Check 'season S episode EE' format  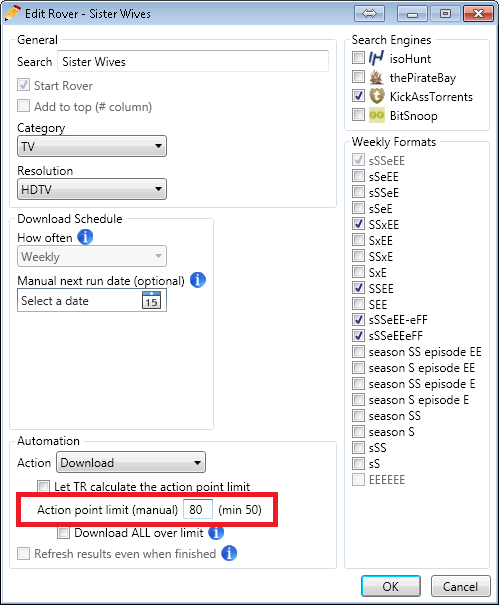click(x=358, y=367)
